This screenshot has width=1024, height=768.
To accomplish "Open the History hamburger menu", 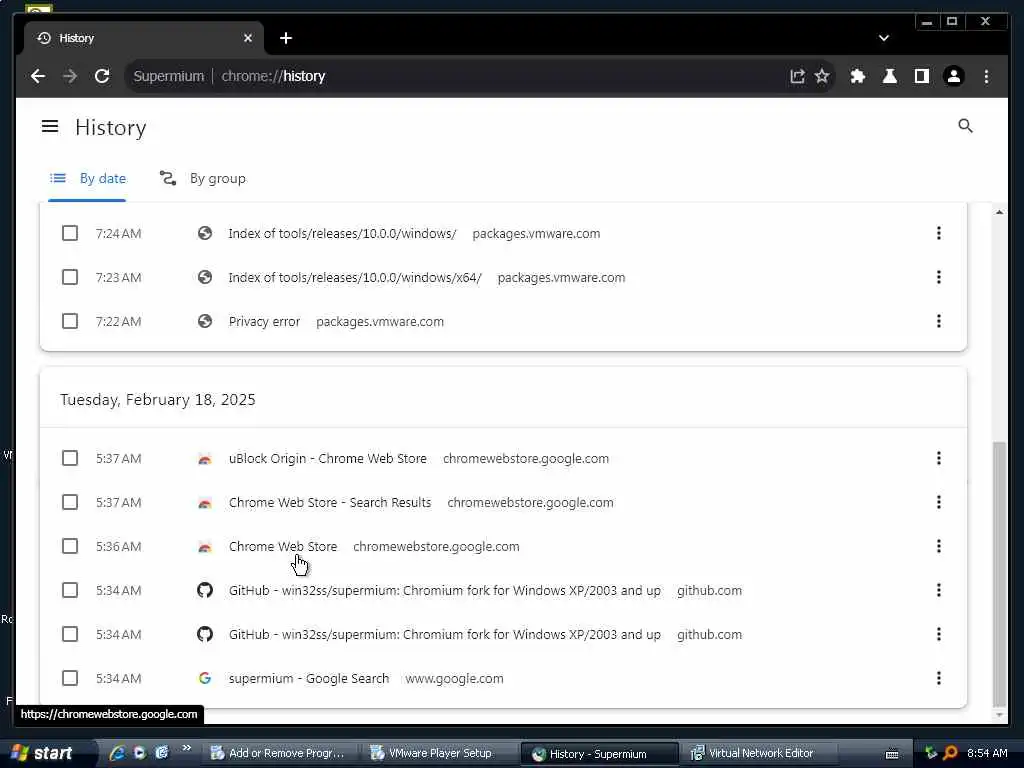I will [50, 126].
